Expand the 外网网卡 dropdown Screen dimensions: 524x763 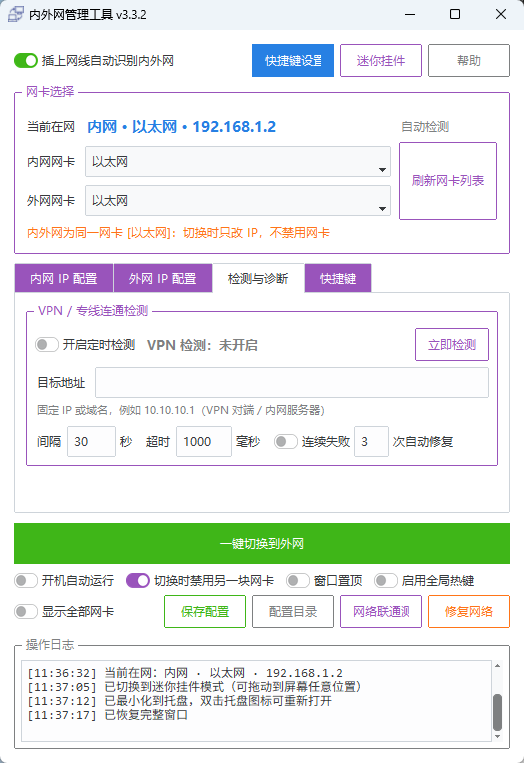pos(238,200)
